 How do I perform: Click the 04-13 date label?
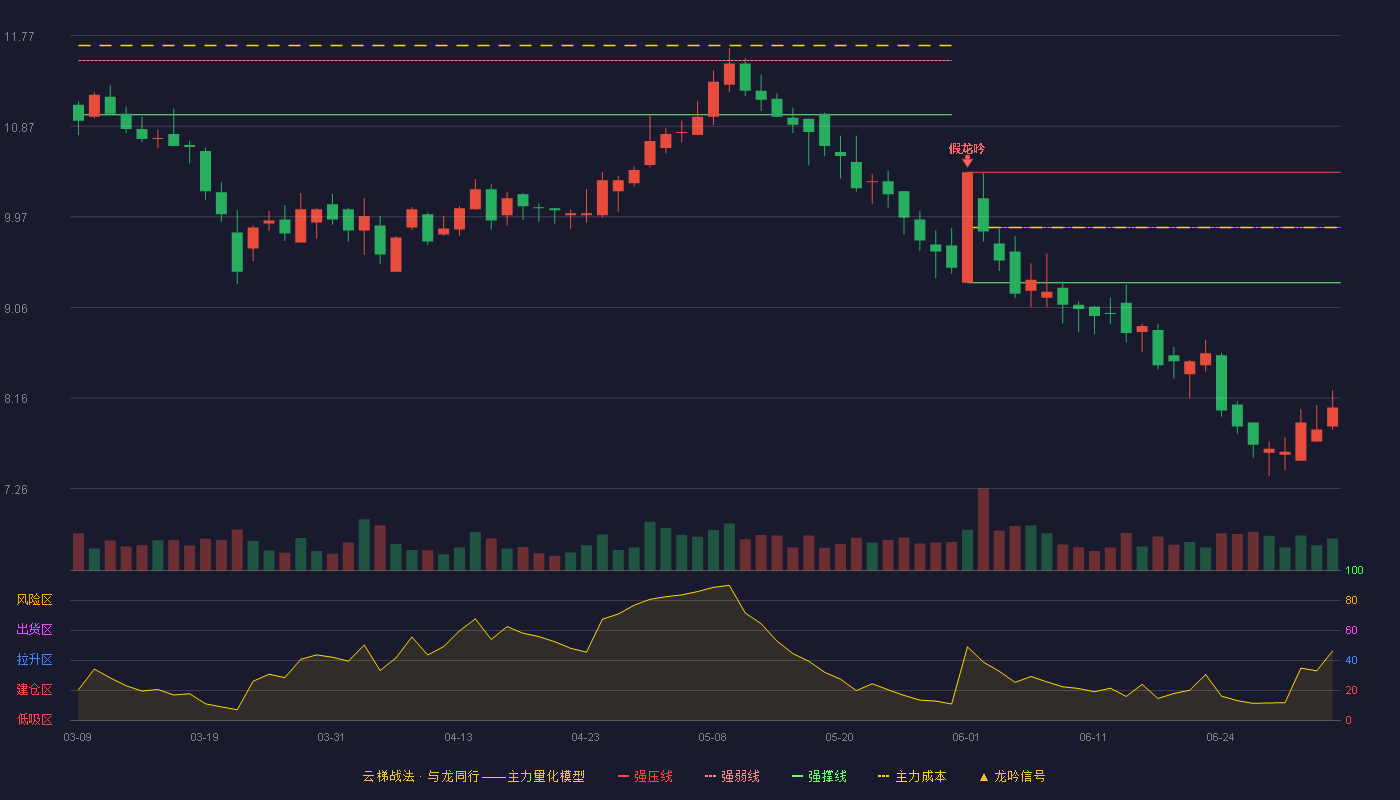tap(458, 737)
